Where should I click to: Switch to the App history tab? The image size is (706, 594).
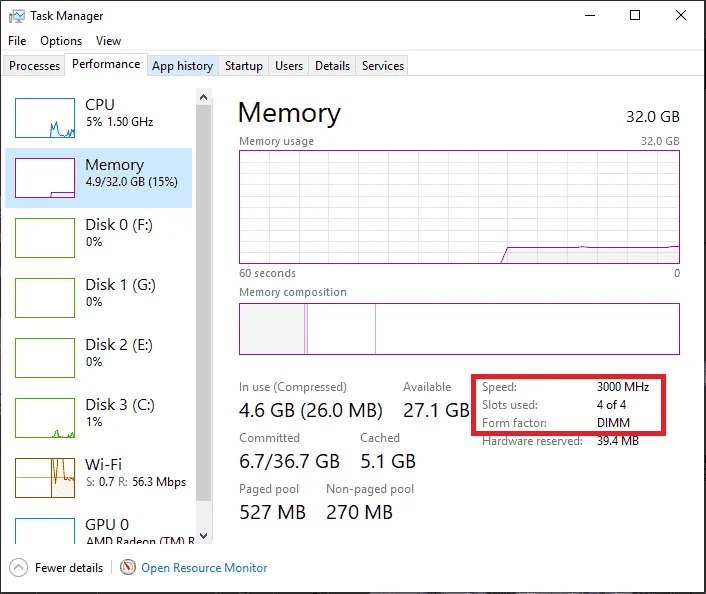pos(182,66)
